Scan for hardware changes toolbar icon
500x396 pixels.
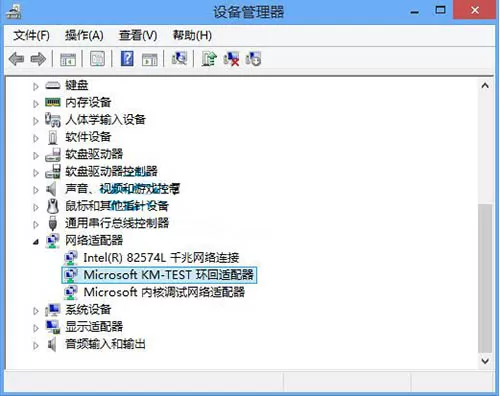(x=179, y=59)
